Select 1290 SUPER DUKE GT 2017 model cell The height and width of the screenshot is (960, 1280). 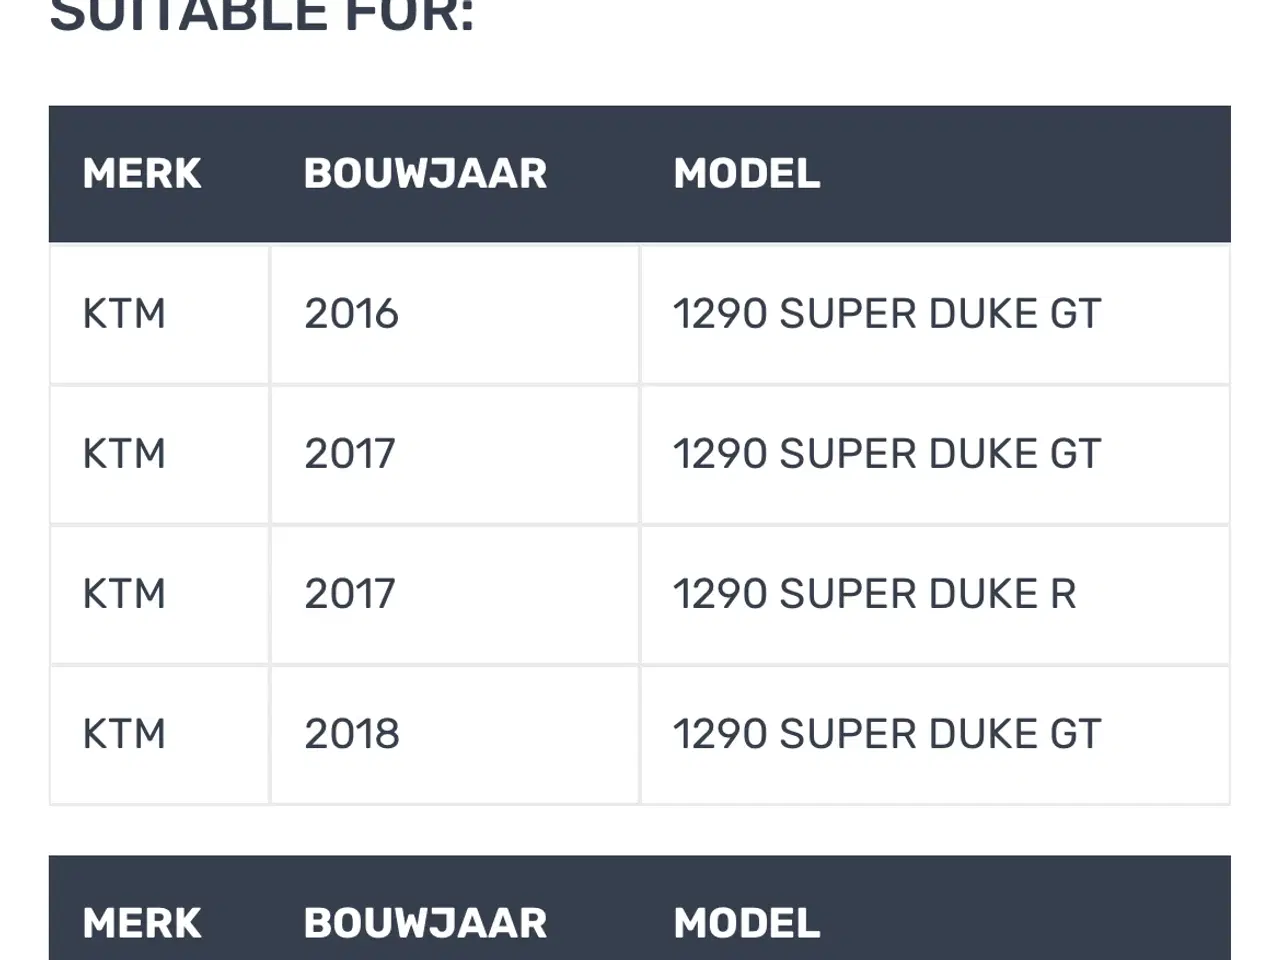coord(886,454)
